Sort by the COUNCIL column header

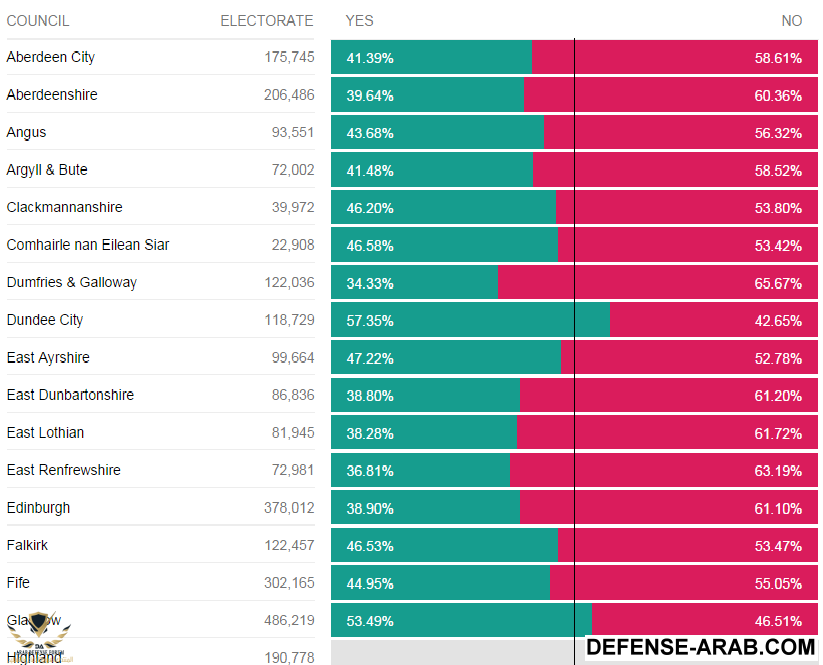click(x=38, y=21)
